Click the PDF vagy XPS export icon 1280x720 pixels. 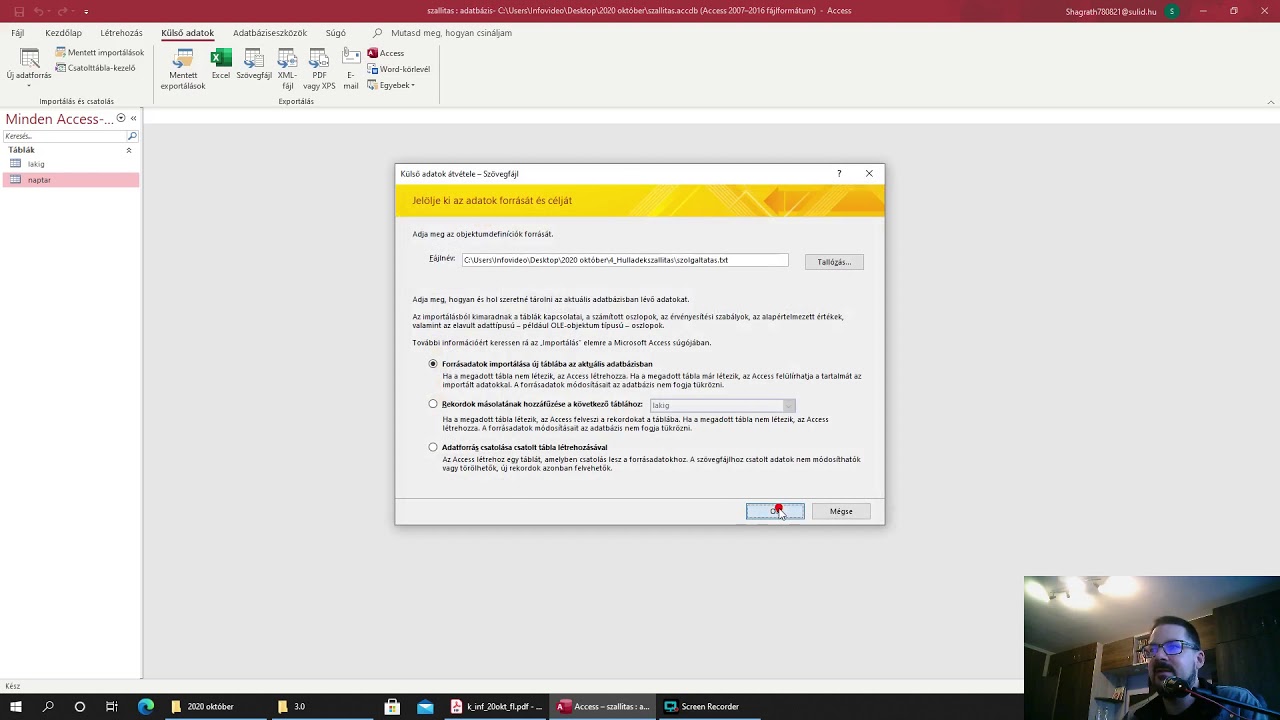(319, 68)
